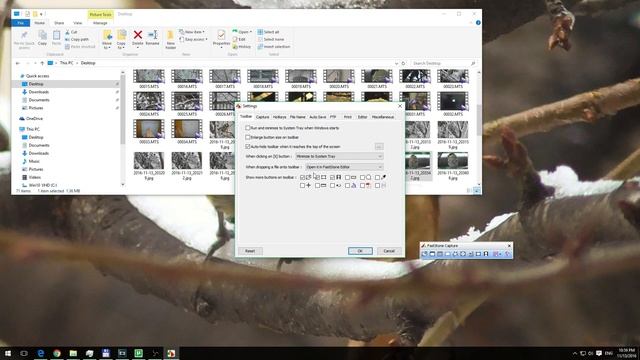Viewport: 640px width, 360px height.
Task: Click the Up arrow in Explorer navigation
Action: pyautogui.click(x=42, y=63)
